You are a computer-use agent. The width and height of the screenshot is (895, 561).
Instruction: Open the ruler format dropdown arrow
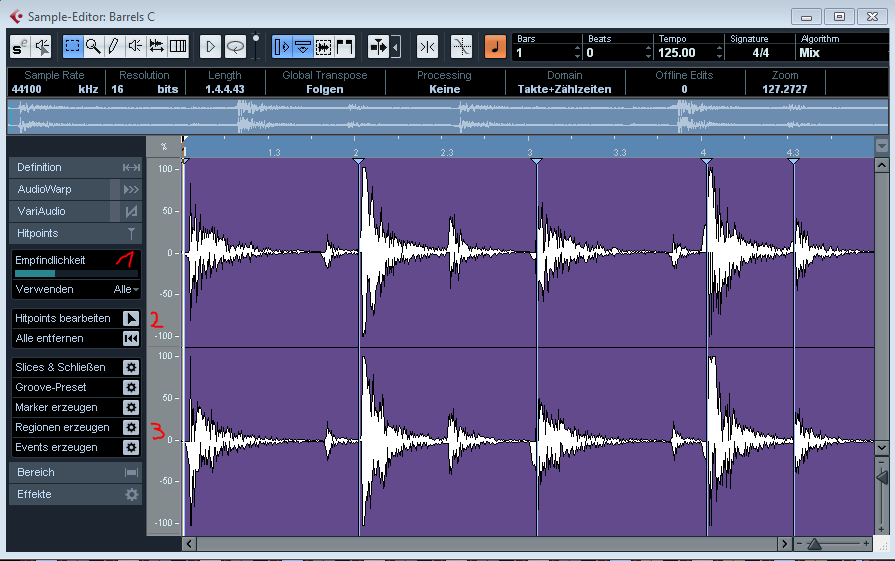coord(881,146)
